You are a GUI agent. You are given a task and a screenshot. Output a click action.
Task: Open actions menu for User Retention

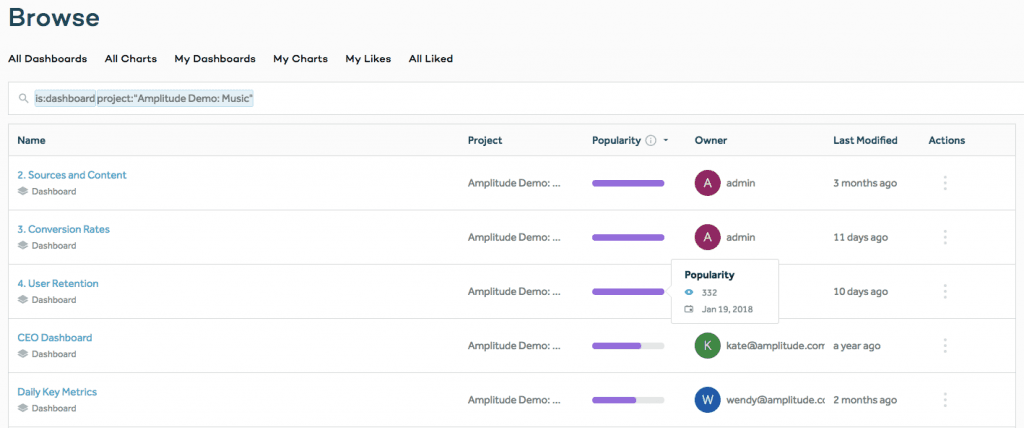coord(945,291)
